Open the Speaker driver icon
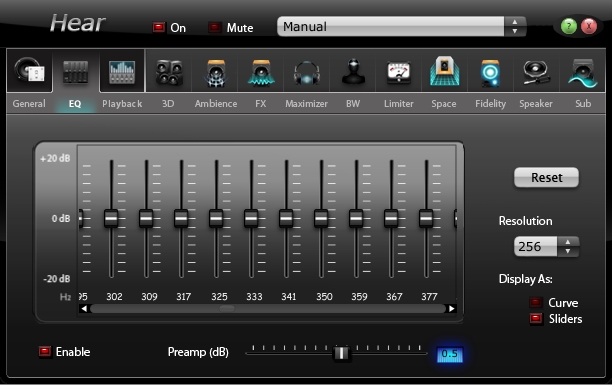Viewport: 612px width, 385px height. pyautogui.click(x=536, y=73)
